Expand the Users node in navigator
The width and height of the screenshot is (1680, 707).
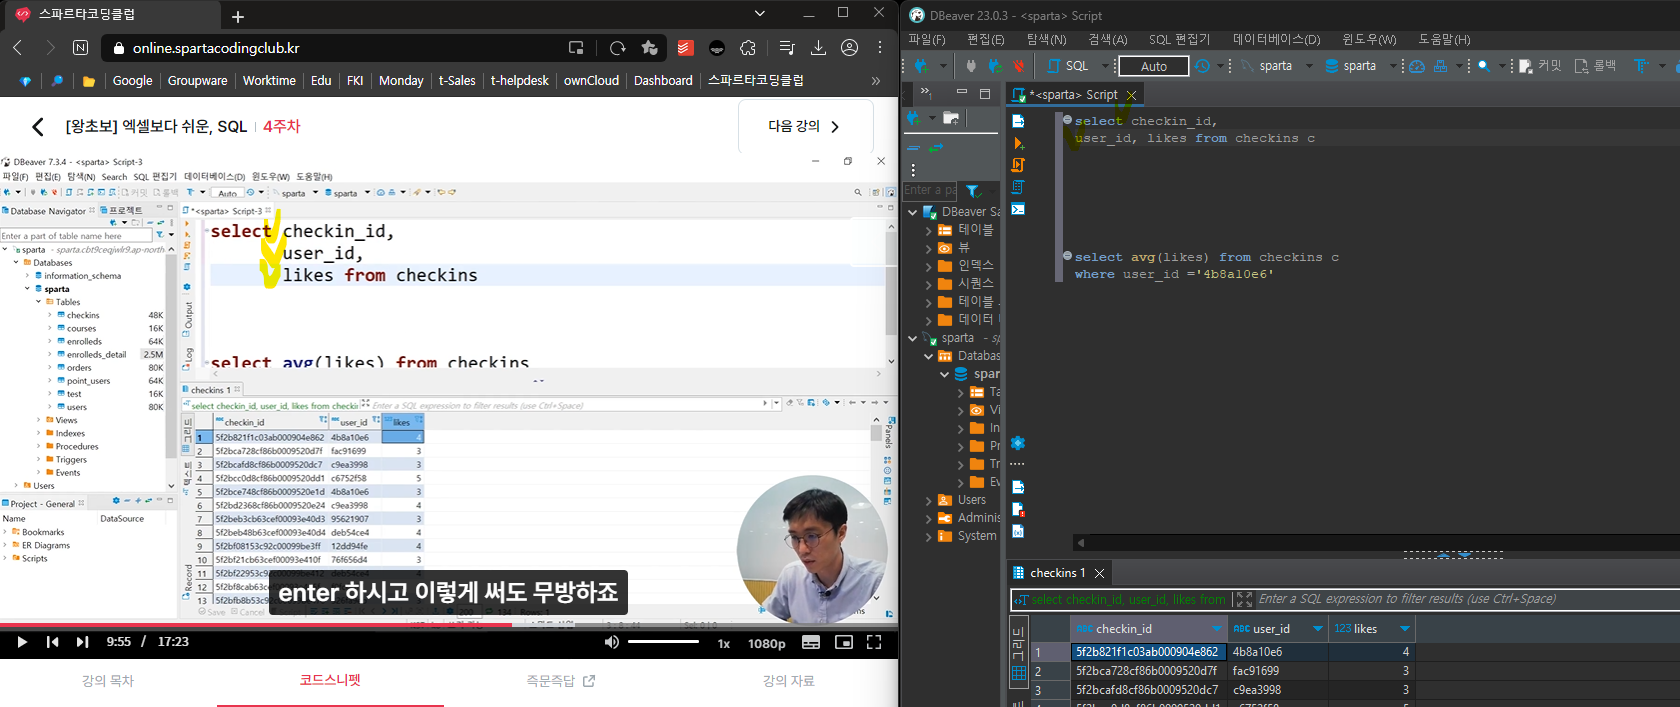(929, 500)
